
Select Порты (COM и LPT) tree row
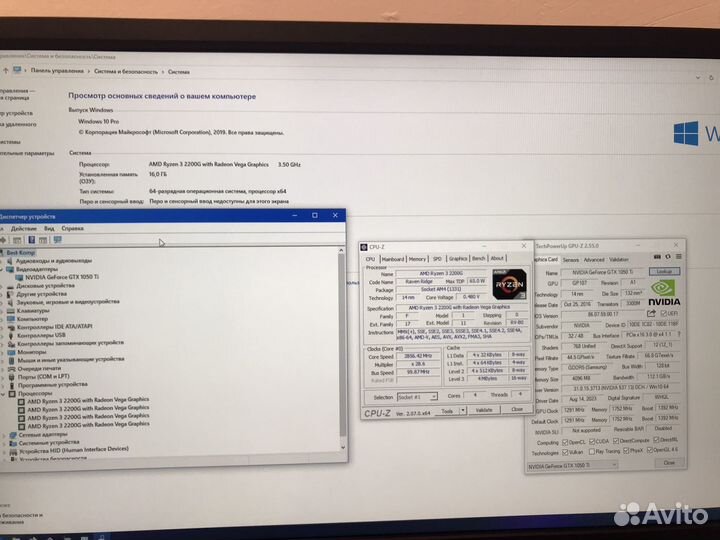tap(43, 377)
